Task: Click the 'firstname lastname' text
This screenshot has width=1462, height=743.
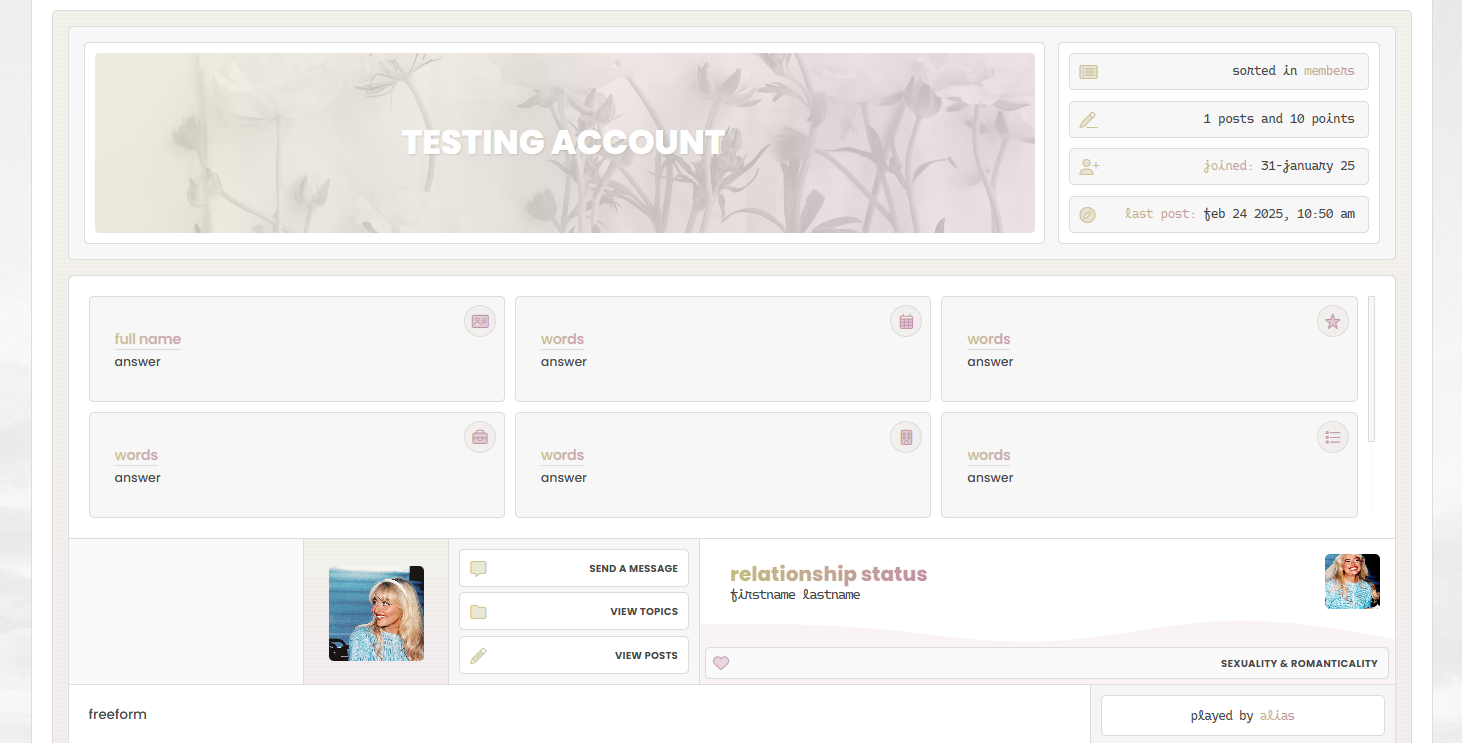Action: tap(795, 595)
